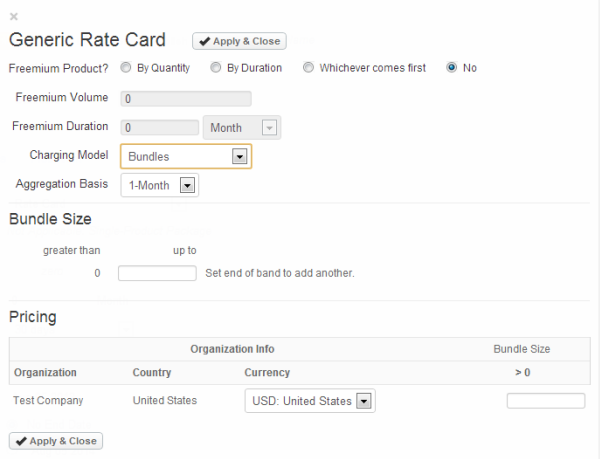Click the Freemium Volume input field
The image size is (600, 459).
point(185,99)
